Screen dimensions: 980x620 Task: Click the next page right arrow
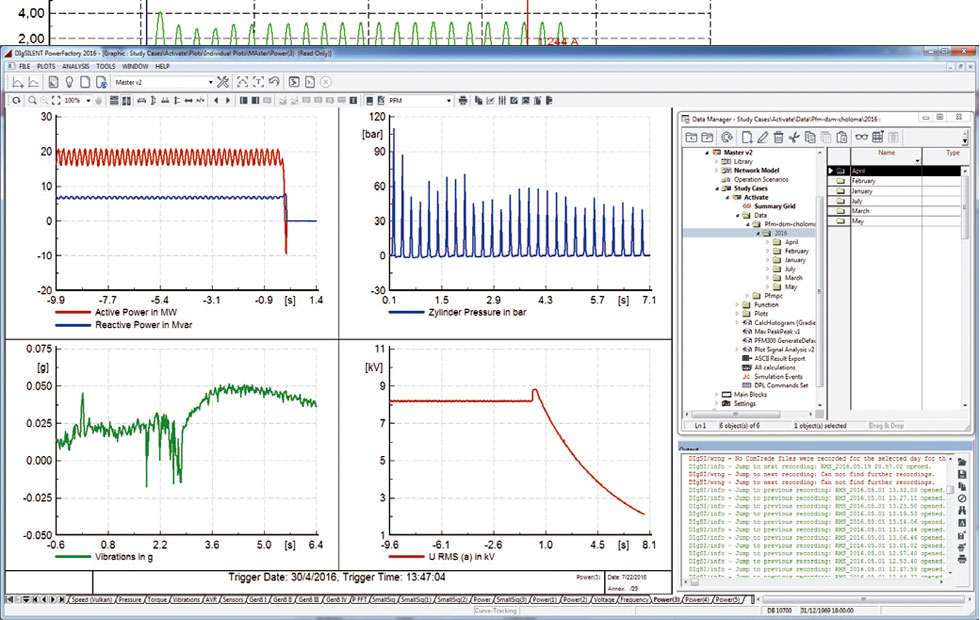tap(228, 100)
